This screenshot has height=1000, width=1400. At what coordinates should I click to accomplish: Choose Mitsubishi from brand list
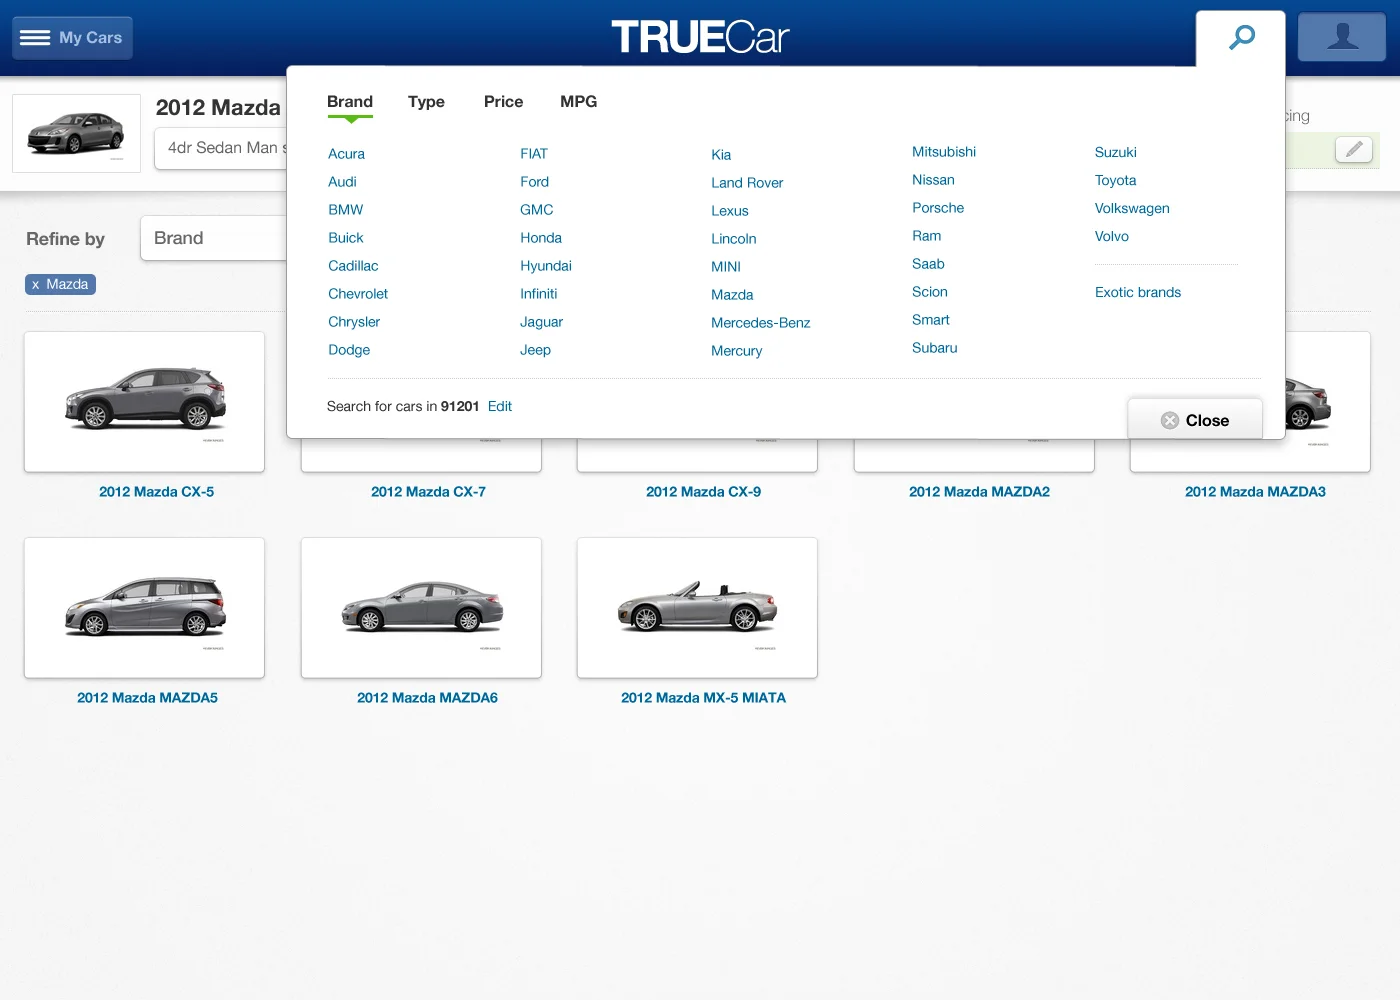coord(944,152)
